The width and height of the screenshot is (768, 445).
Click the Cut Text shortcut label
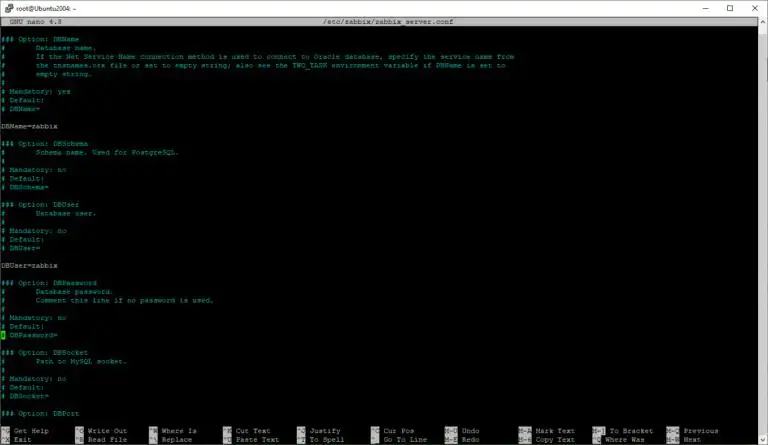click(253, 431)
